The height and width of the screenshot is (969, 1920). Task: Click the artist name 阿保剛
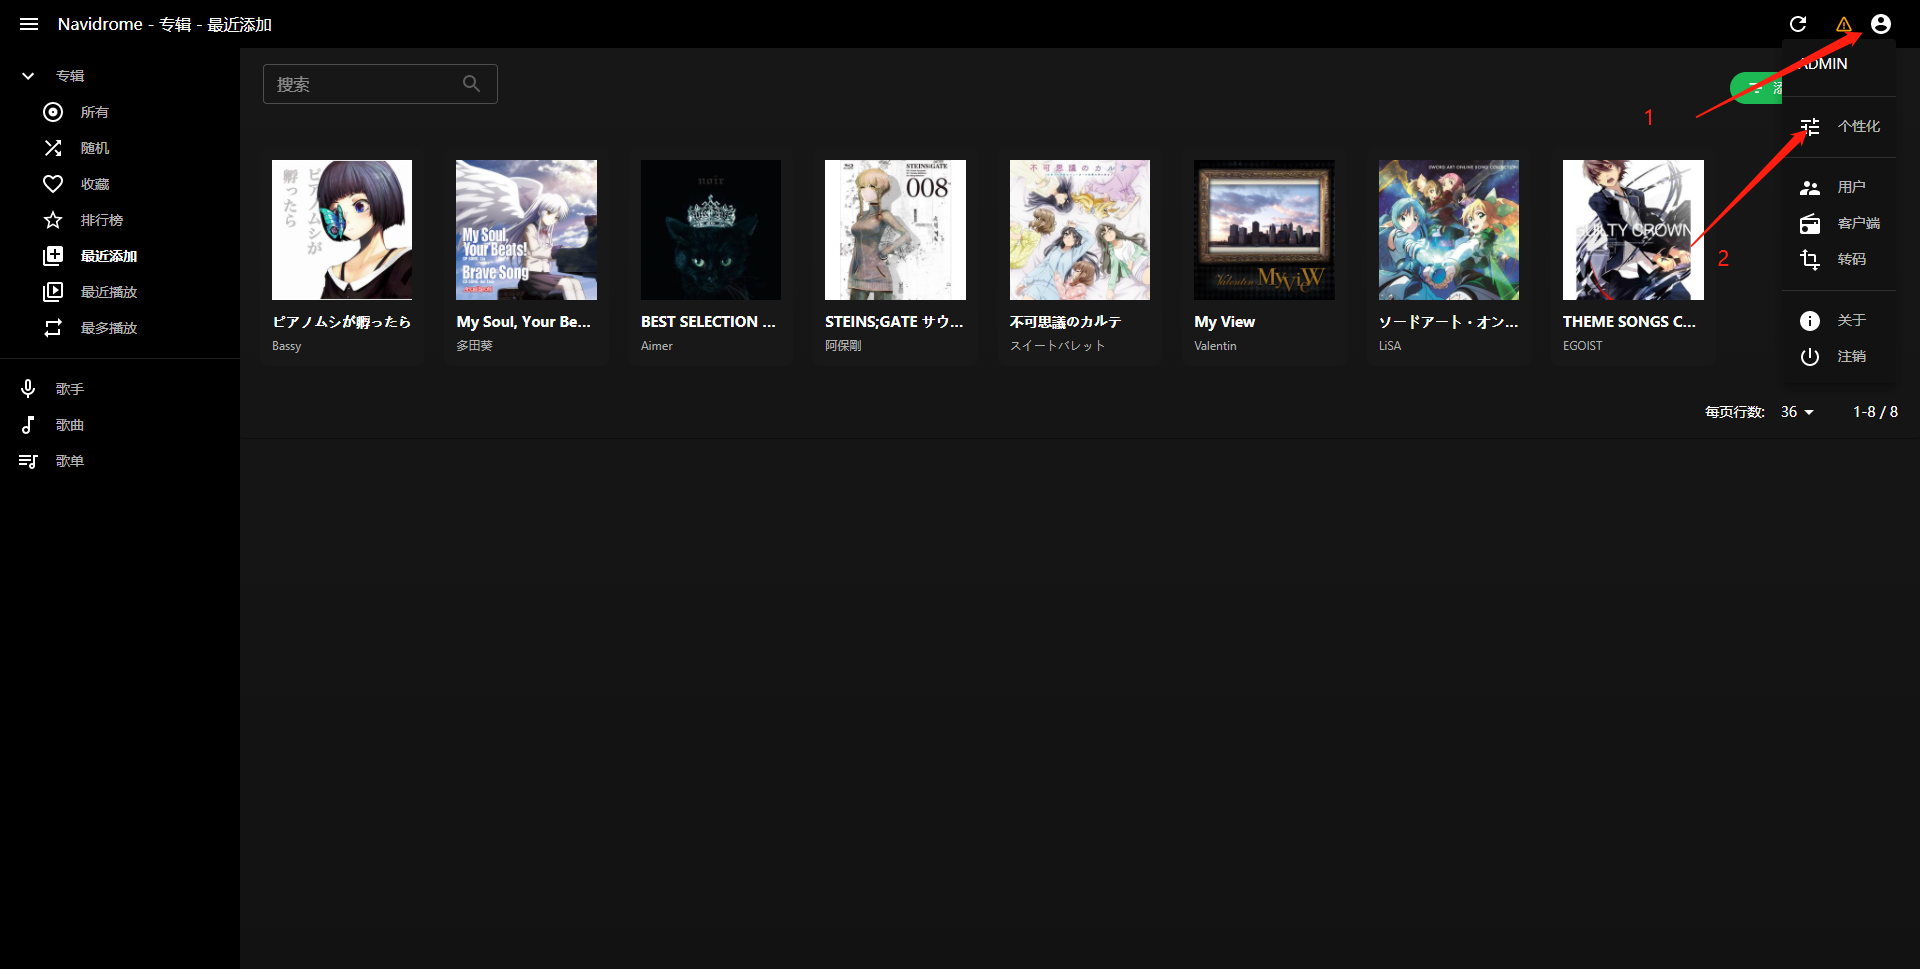point(843,346)
